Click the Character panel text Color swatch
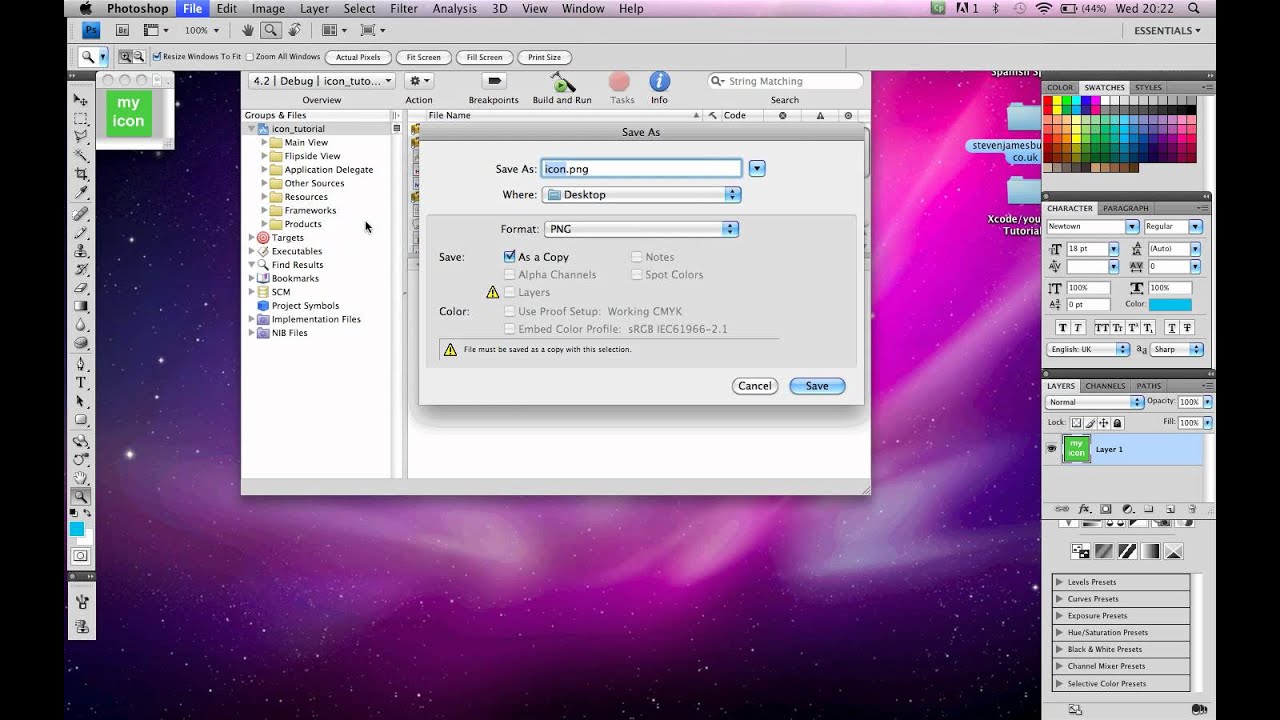The image size is (1280, 720). 1170,305
